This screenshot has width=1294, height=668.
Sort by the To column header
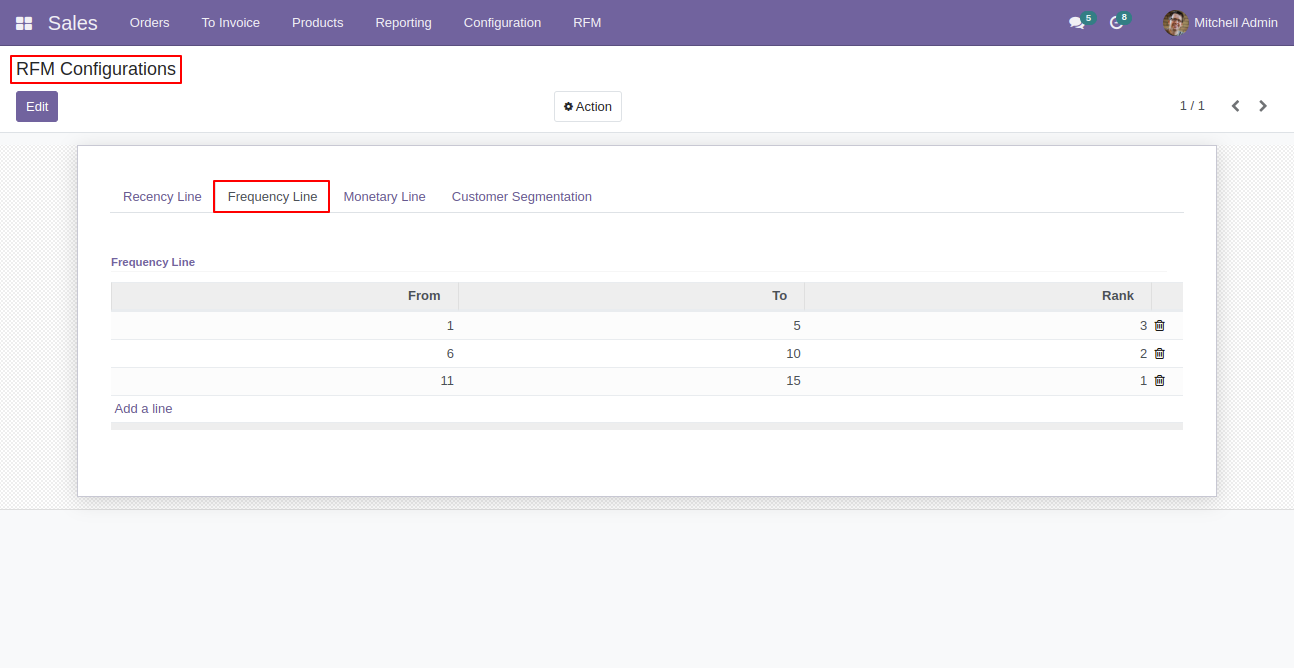pos(632,296)
